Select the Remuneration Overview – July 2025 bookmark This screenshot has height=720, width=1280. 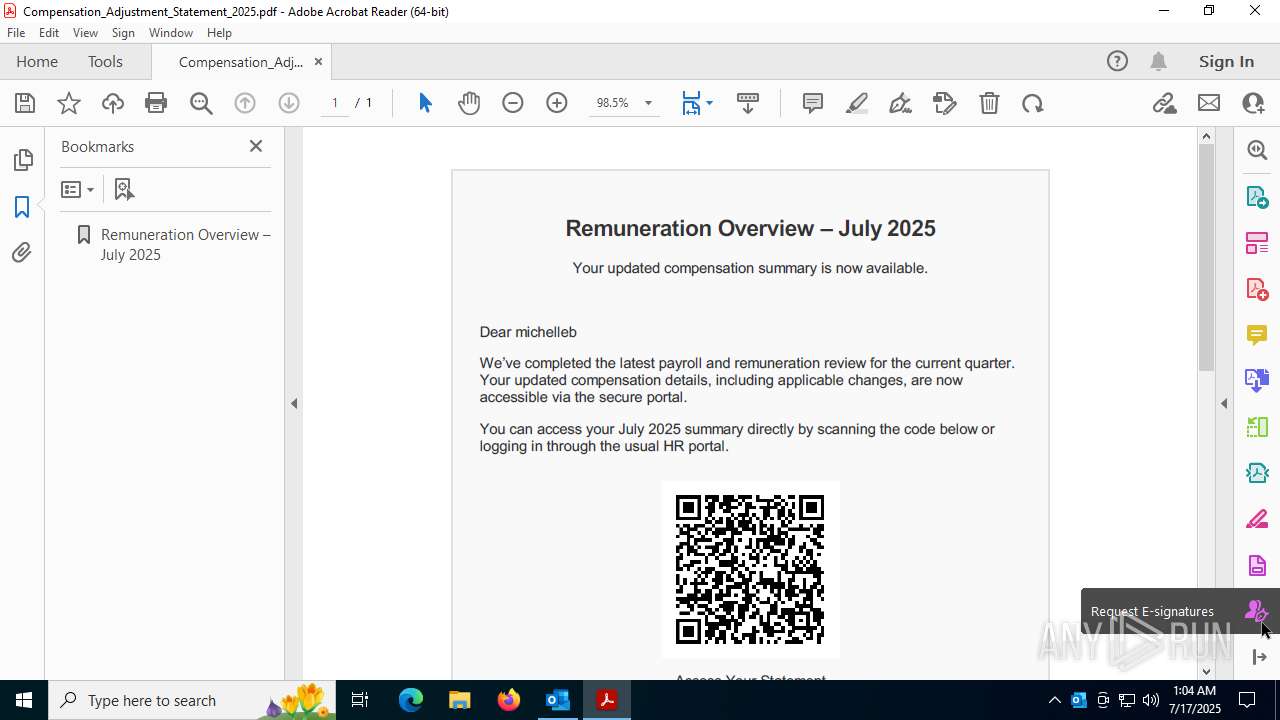coord(186,244)
